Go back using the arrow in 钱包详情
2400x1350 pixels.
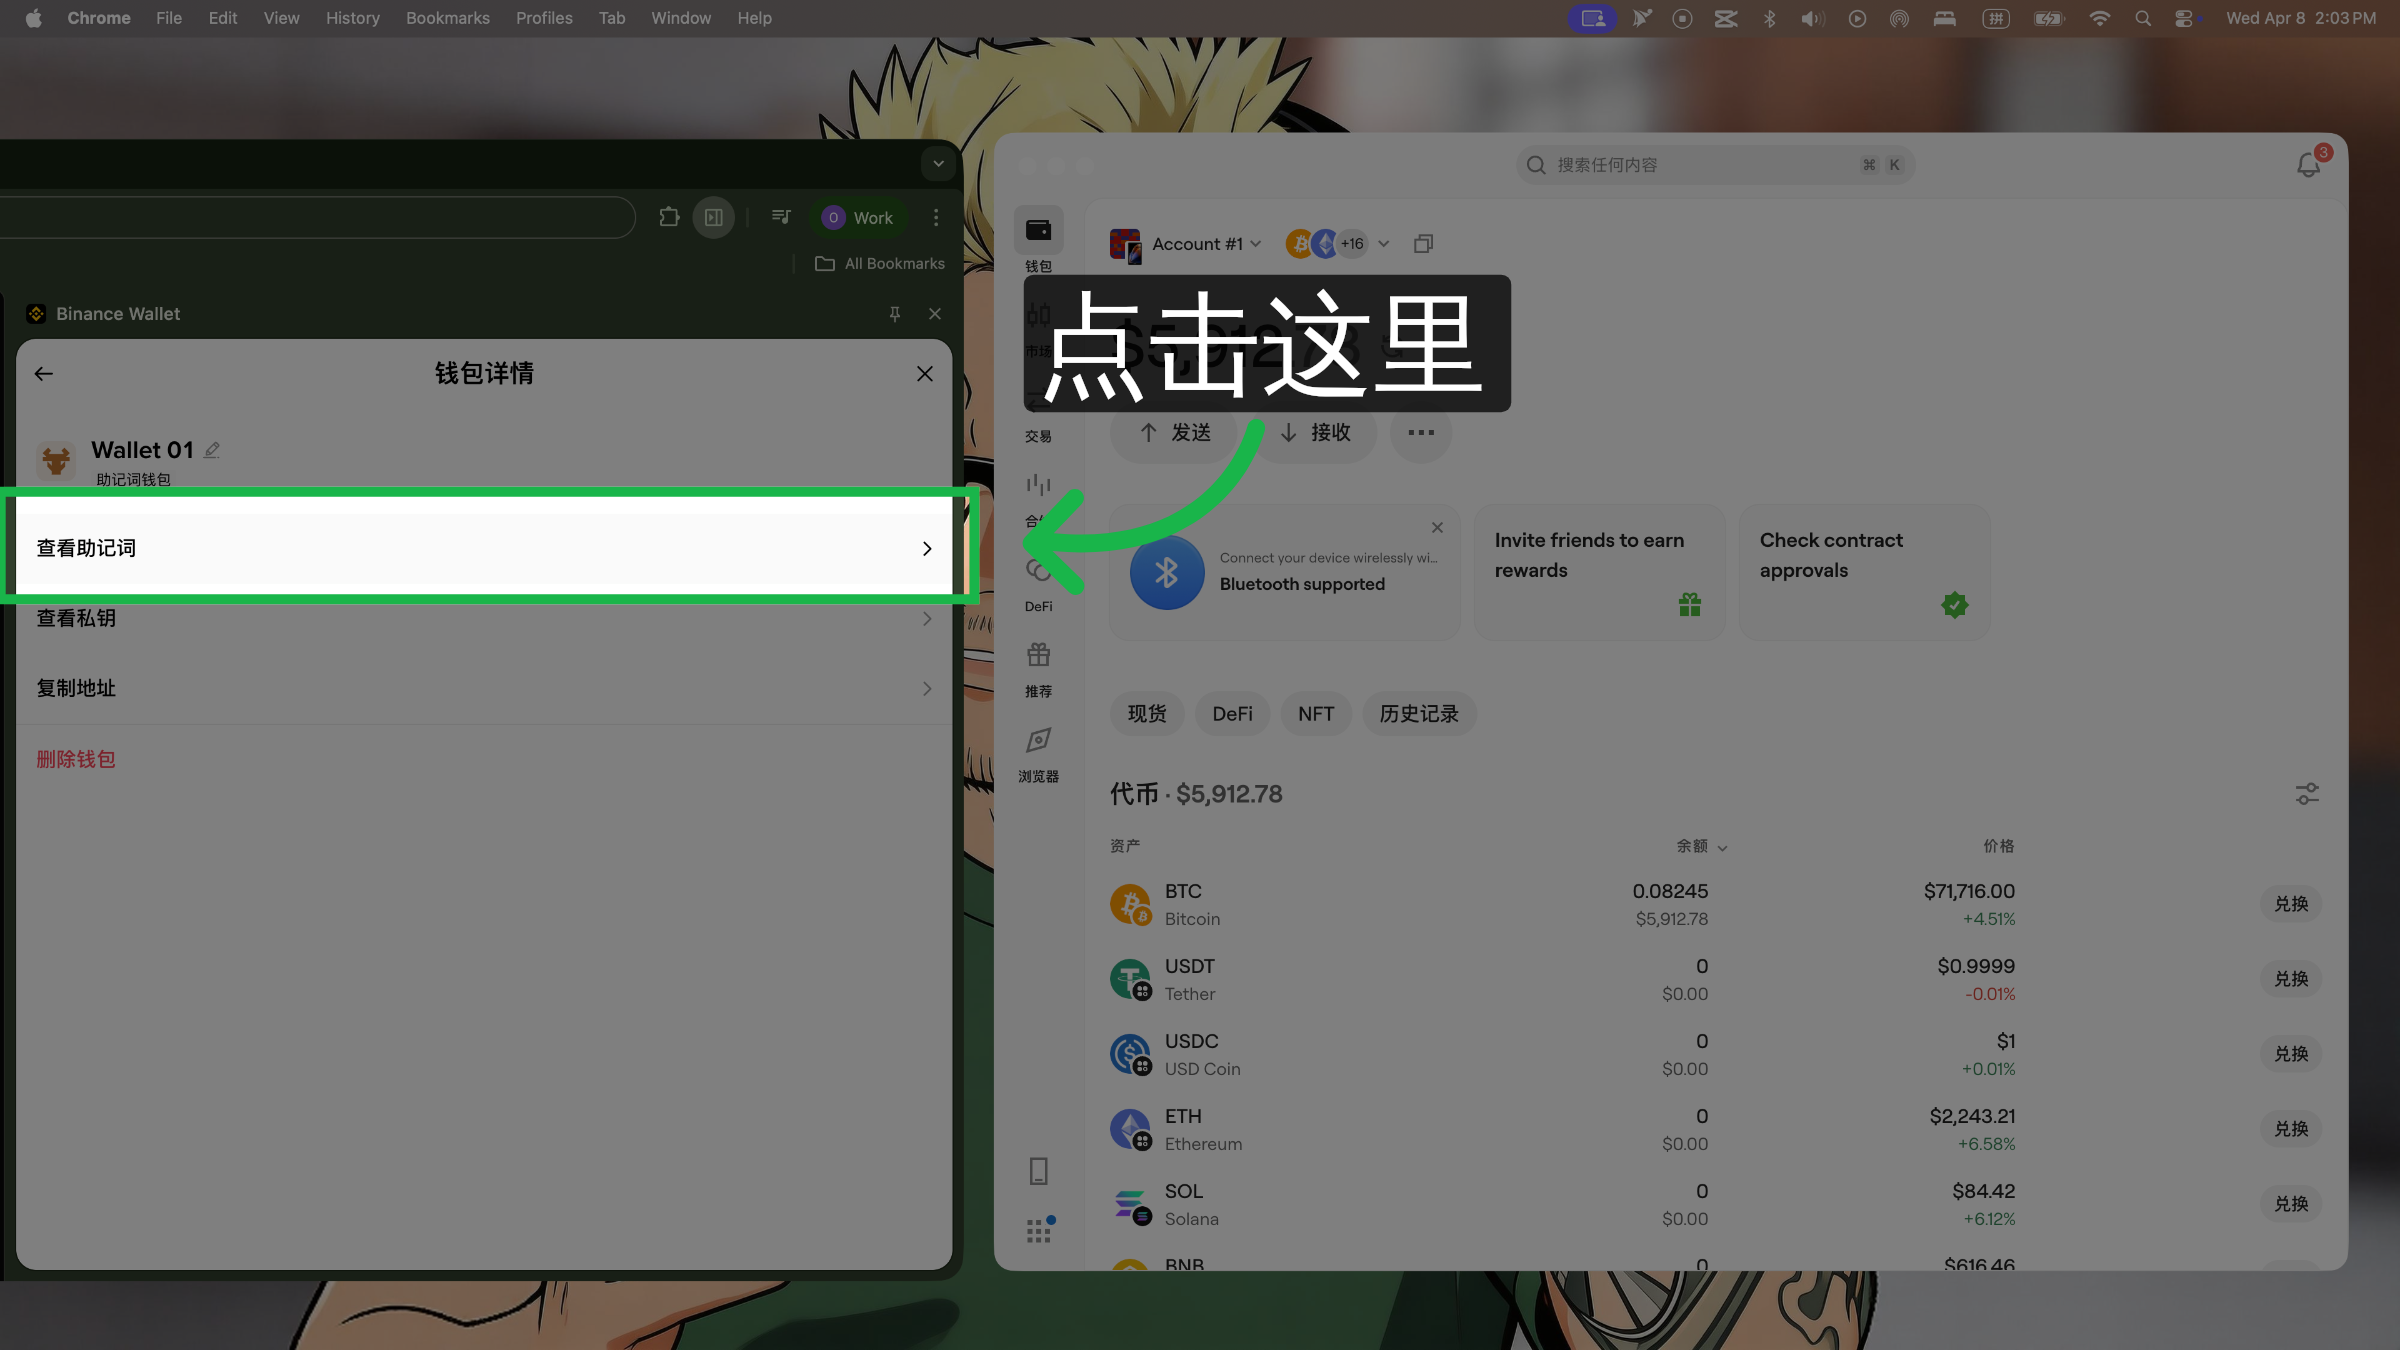point(43,374)
